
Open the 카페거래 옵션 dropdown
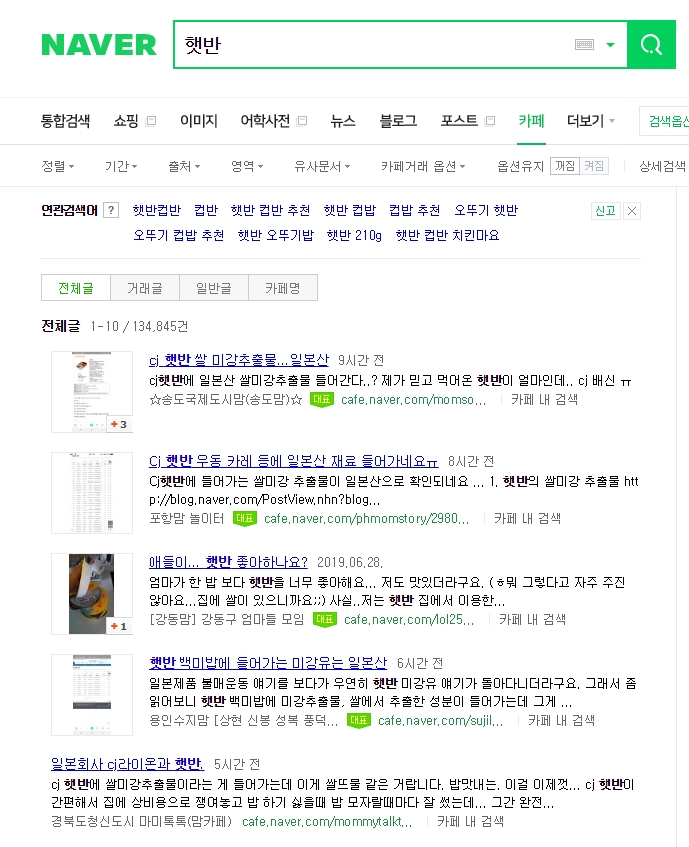423,166
